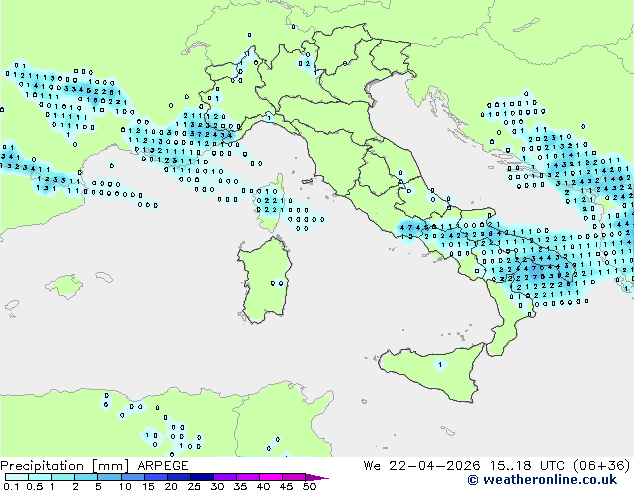The image size is (634, 490).
Task: Click the 2–5 mm legend color swatch
Action: pyautogui.click(x=87, y=477)
